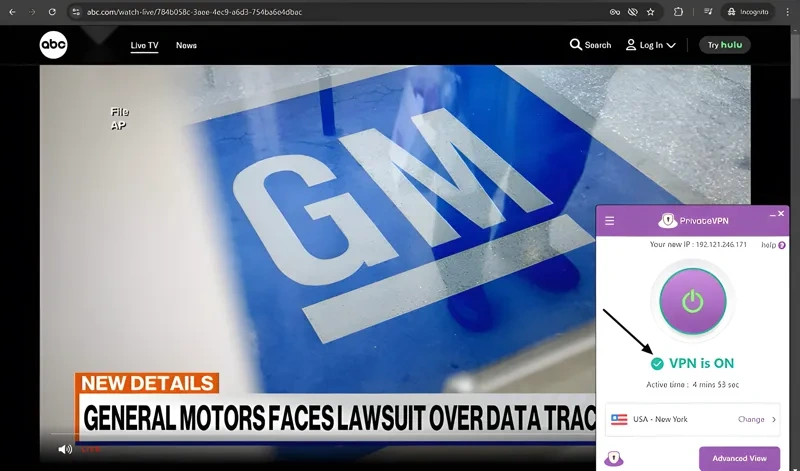Open the PrivateVPN hamburger menu
This screenshot has width=800, height=471.
[x=610, y=220]
